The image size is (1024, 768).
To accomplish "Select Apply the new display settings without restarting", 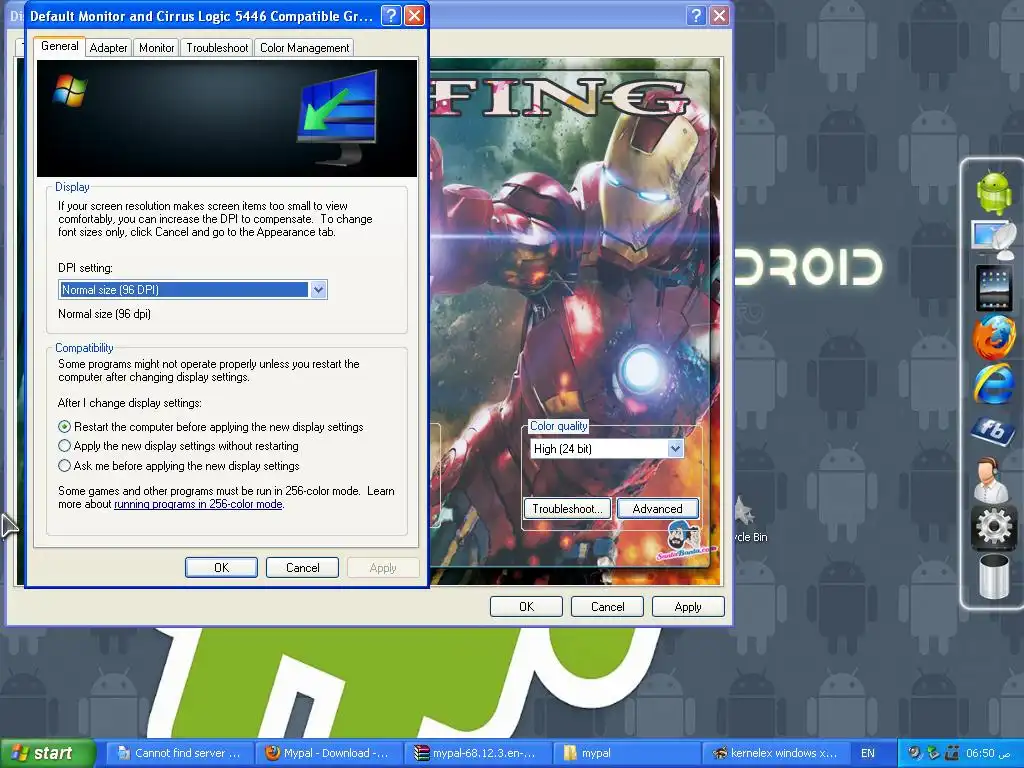I will tap(178, 446).
